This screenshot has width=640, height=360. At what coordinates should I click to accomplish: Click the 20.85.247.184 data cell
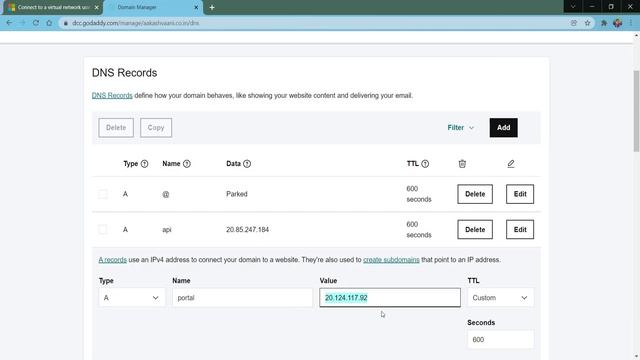pos(247,229)
